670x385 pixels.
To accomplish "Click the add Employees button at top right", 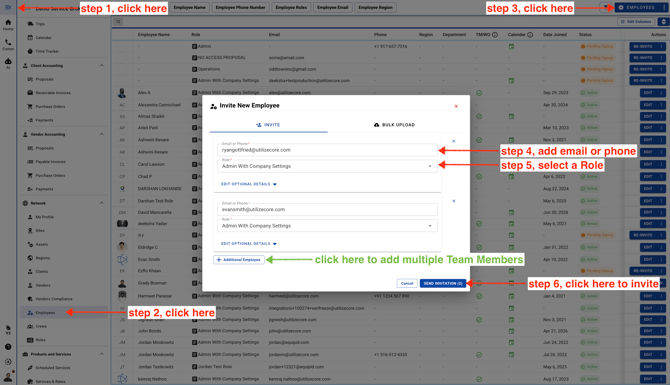I will [637, 7].
